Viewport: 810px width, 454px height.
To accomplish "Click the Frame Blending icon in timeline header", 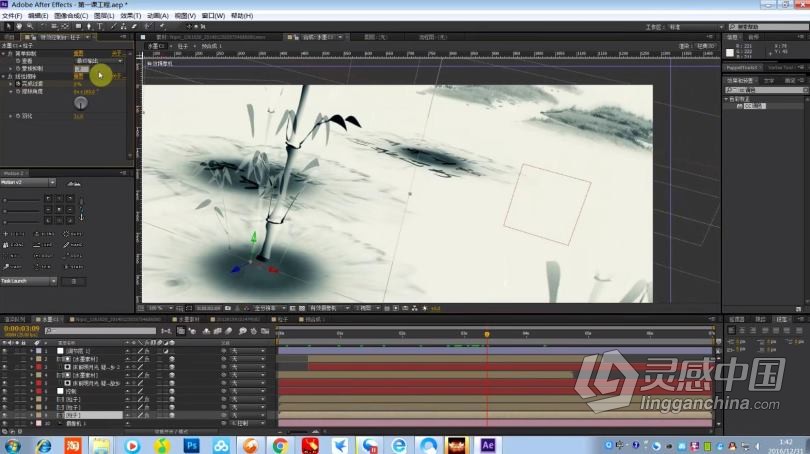I will click(x=217, y=331).
